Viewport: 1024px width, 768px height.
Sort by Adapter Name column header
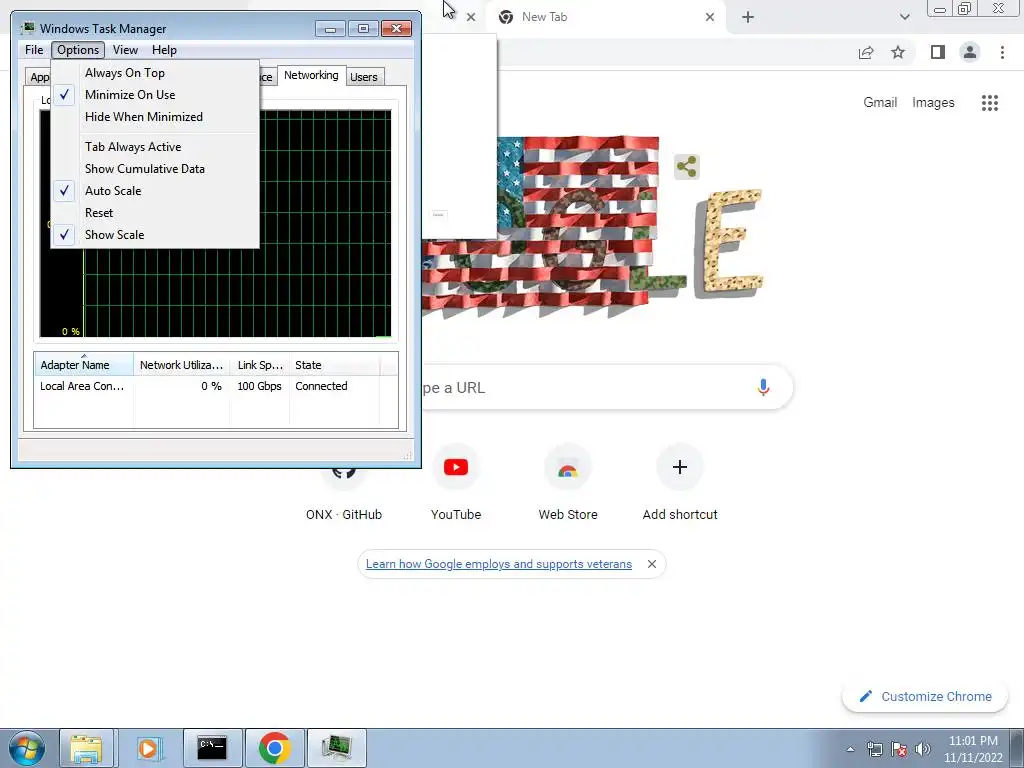coord(84,364)
